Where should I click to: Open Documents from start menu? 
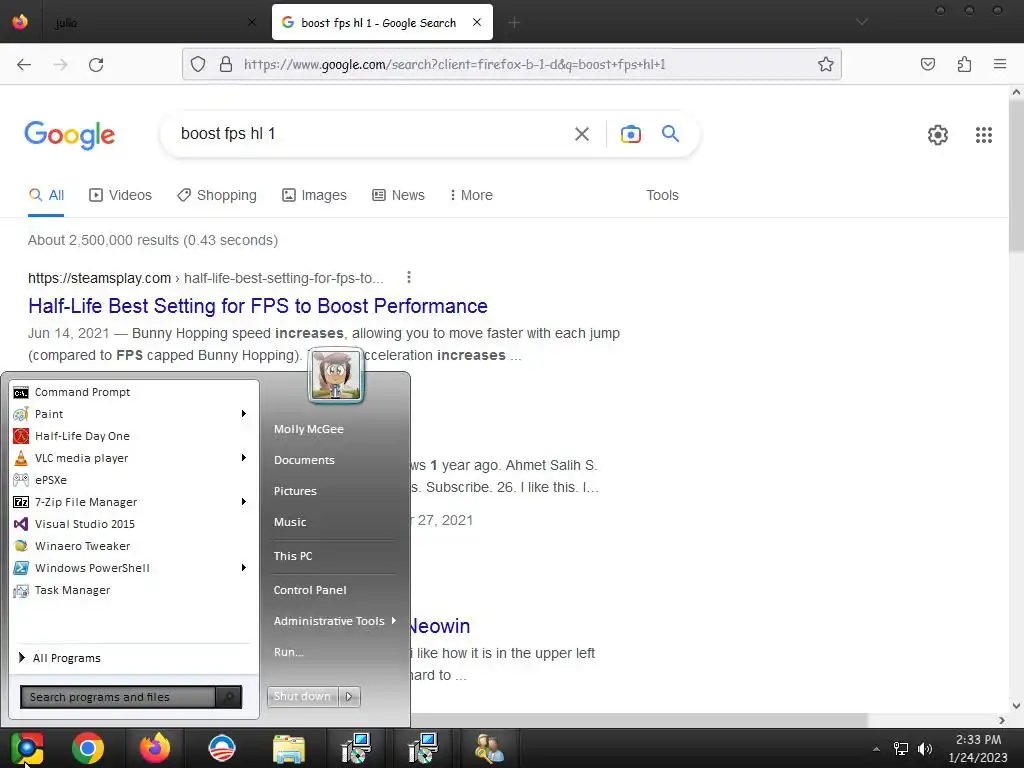click(x=304, y=460)
